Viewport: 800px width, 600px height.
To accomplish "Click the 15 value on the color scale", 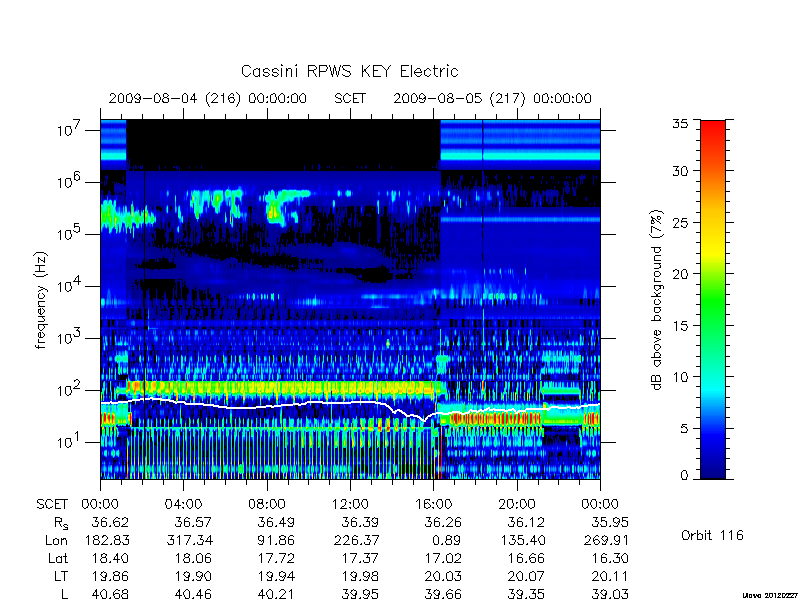I will pos(681,326).
